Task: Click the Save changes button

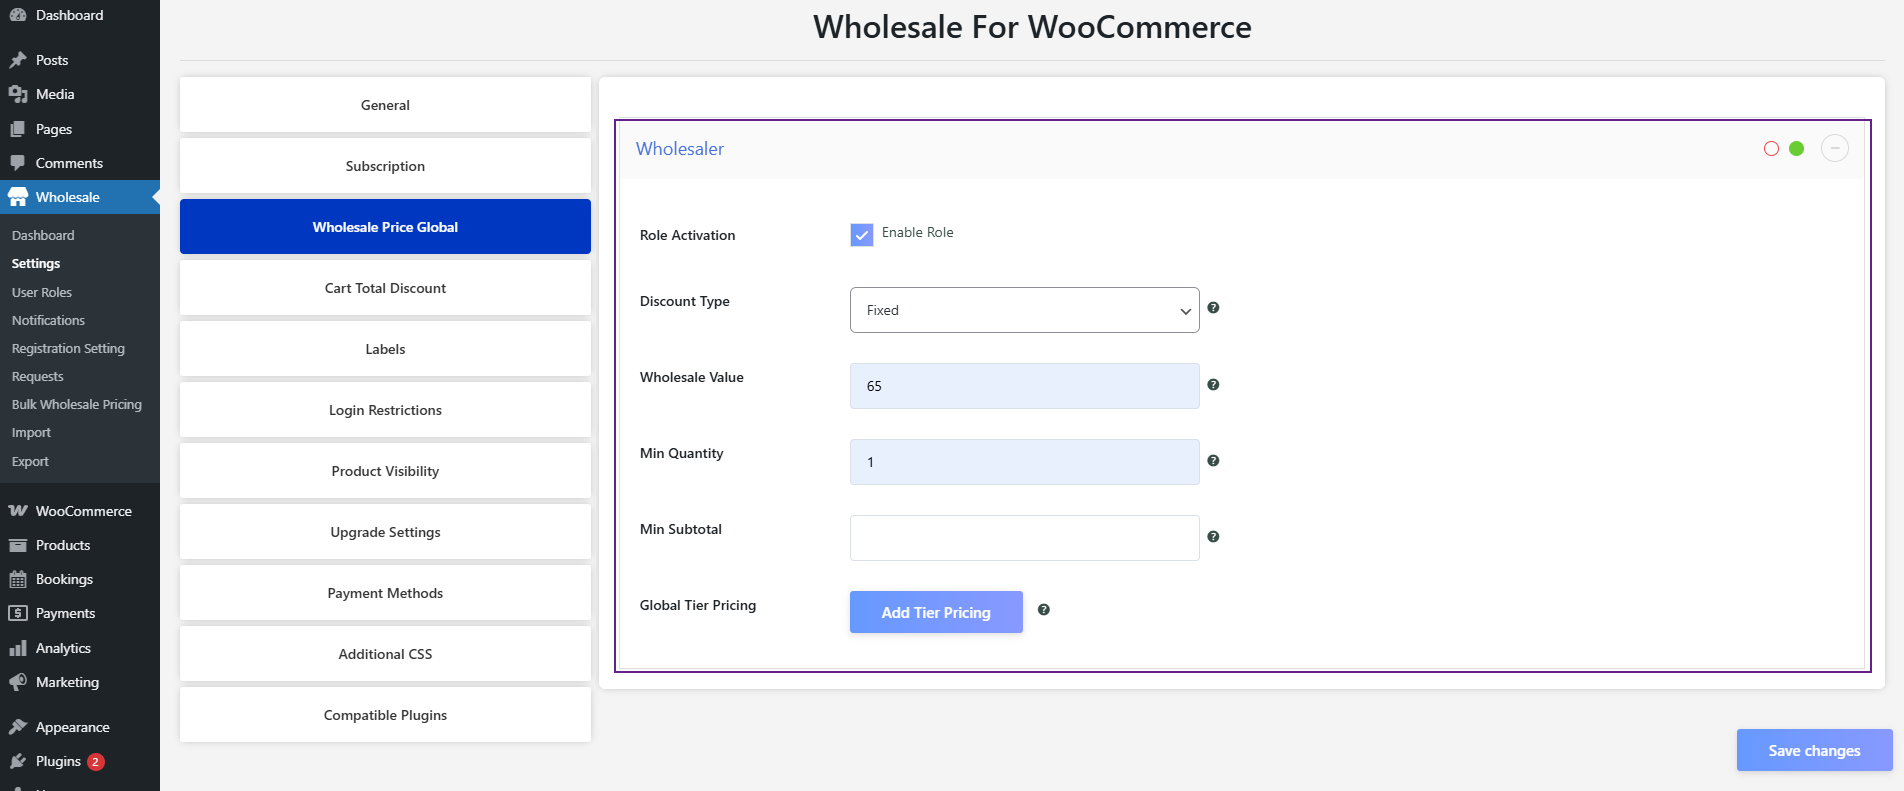Action: click(1814, 750)
